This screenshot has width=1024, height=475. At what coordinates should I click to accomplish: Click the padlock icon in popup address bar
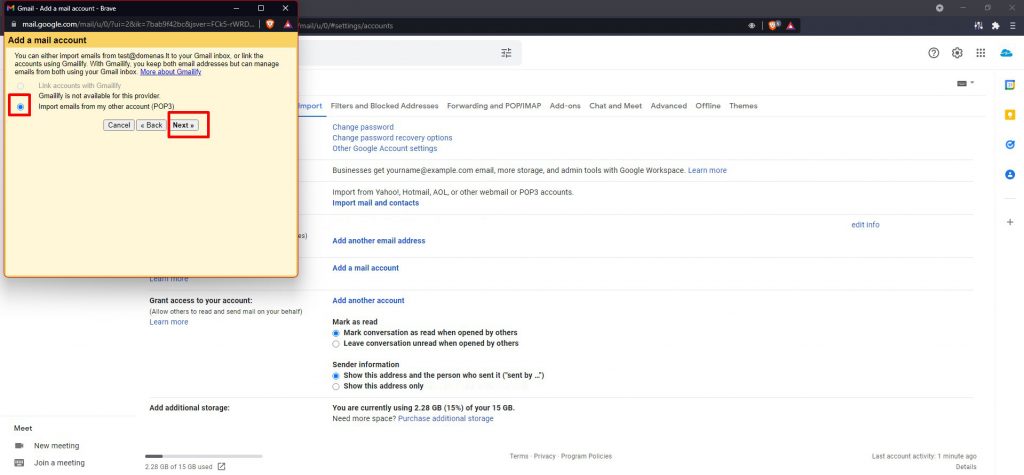click(x=14, y=24)
